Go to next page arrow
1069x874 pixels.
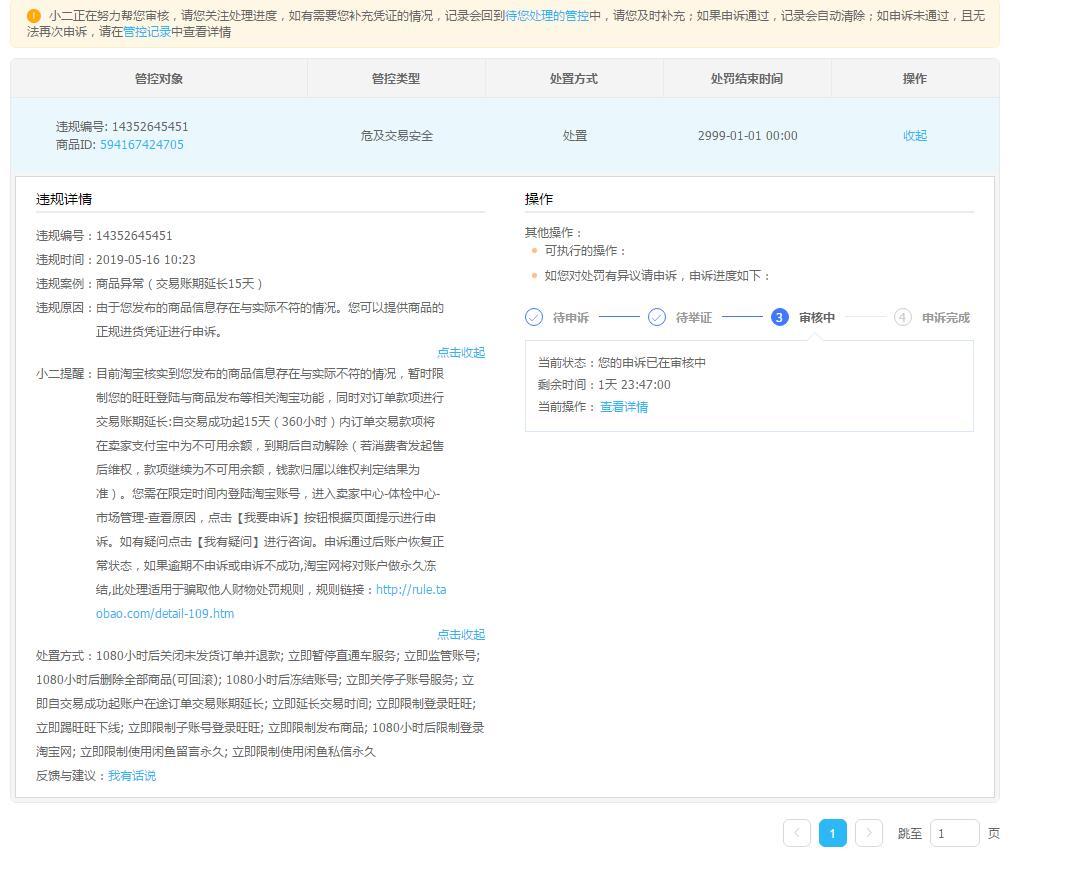click(x=869, y=833)
